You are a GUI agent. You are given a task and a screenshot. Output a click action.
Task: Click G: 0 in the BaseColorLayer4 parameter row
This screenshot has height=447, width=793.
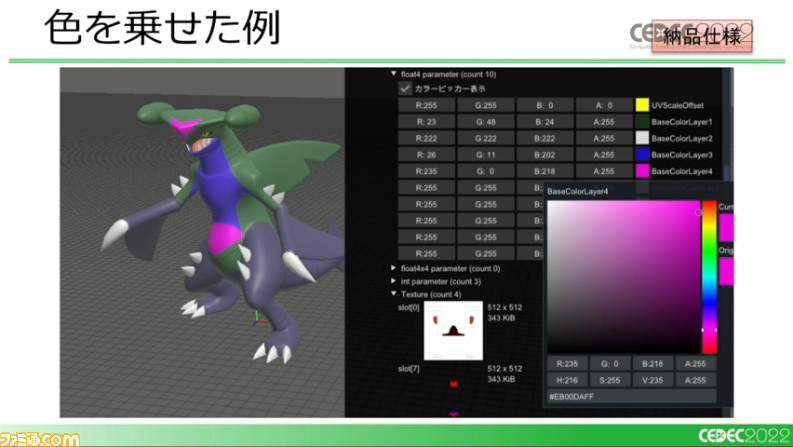click(486, 171)
